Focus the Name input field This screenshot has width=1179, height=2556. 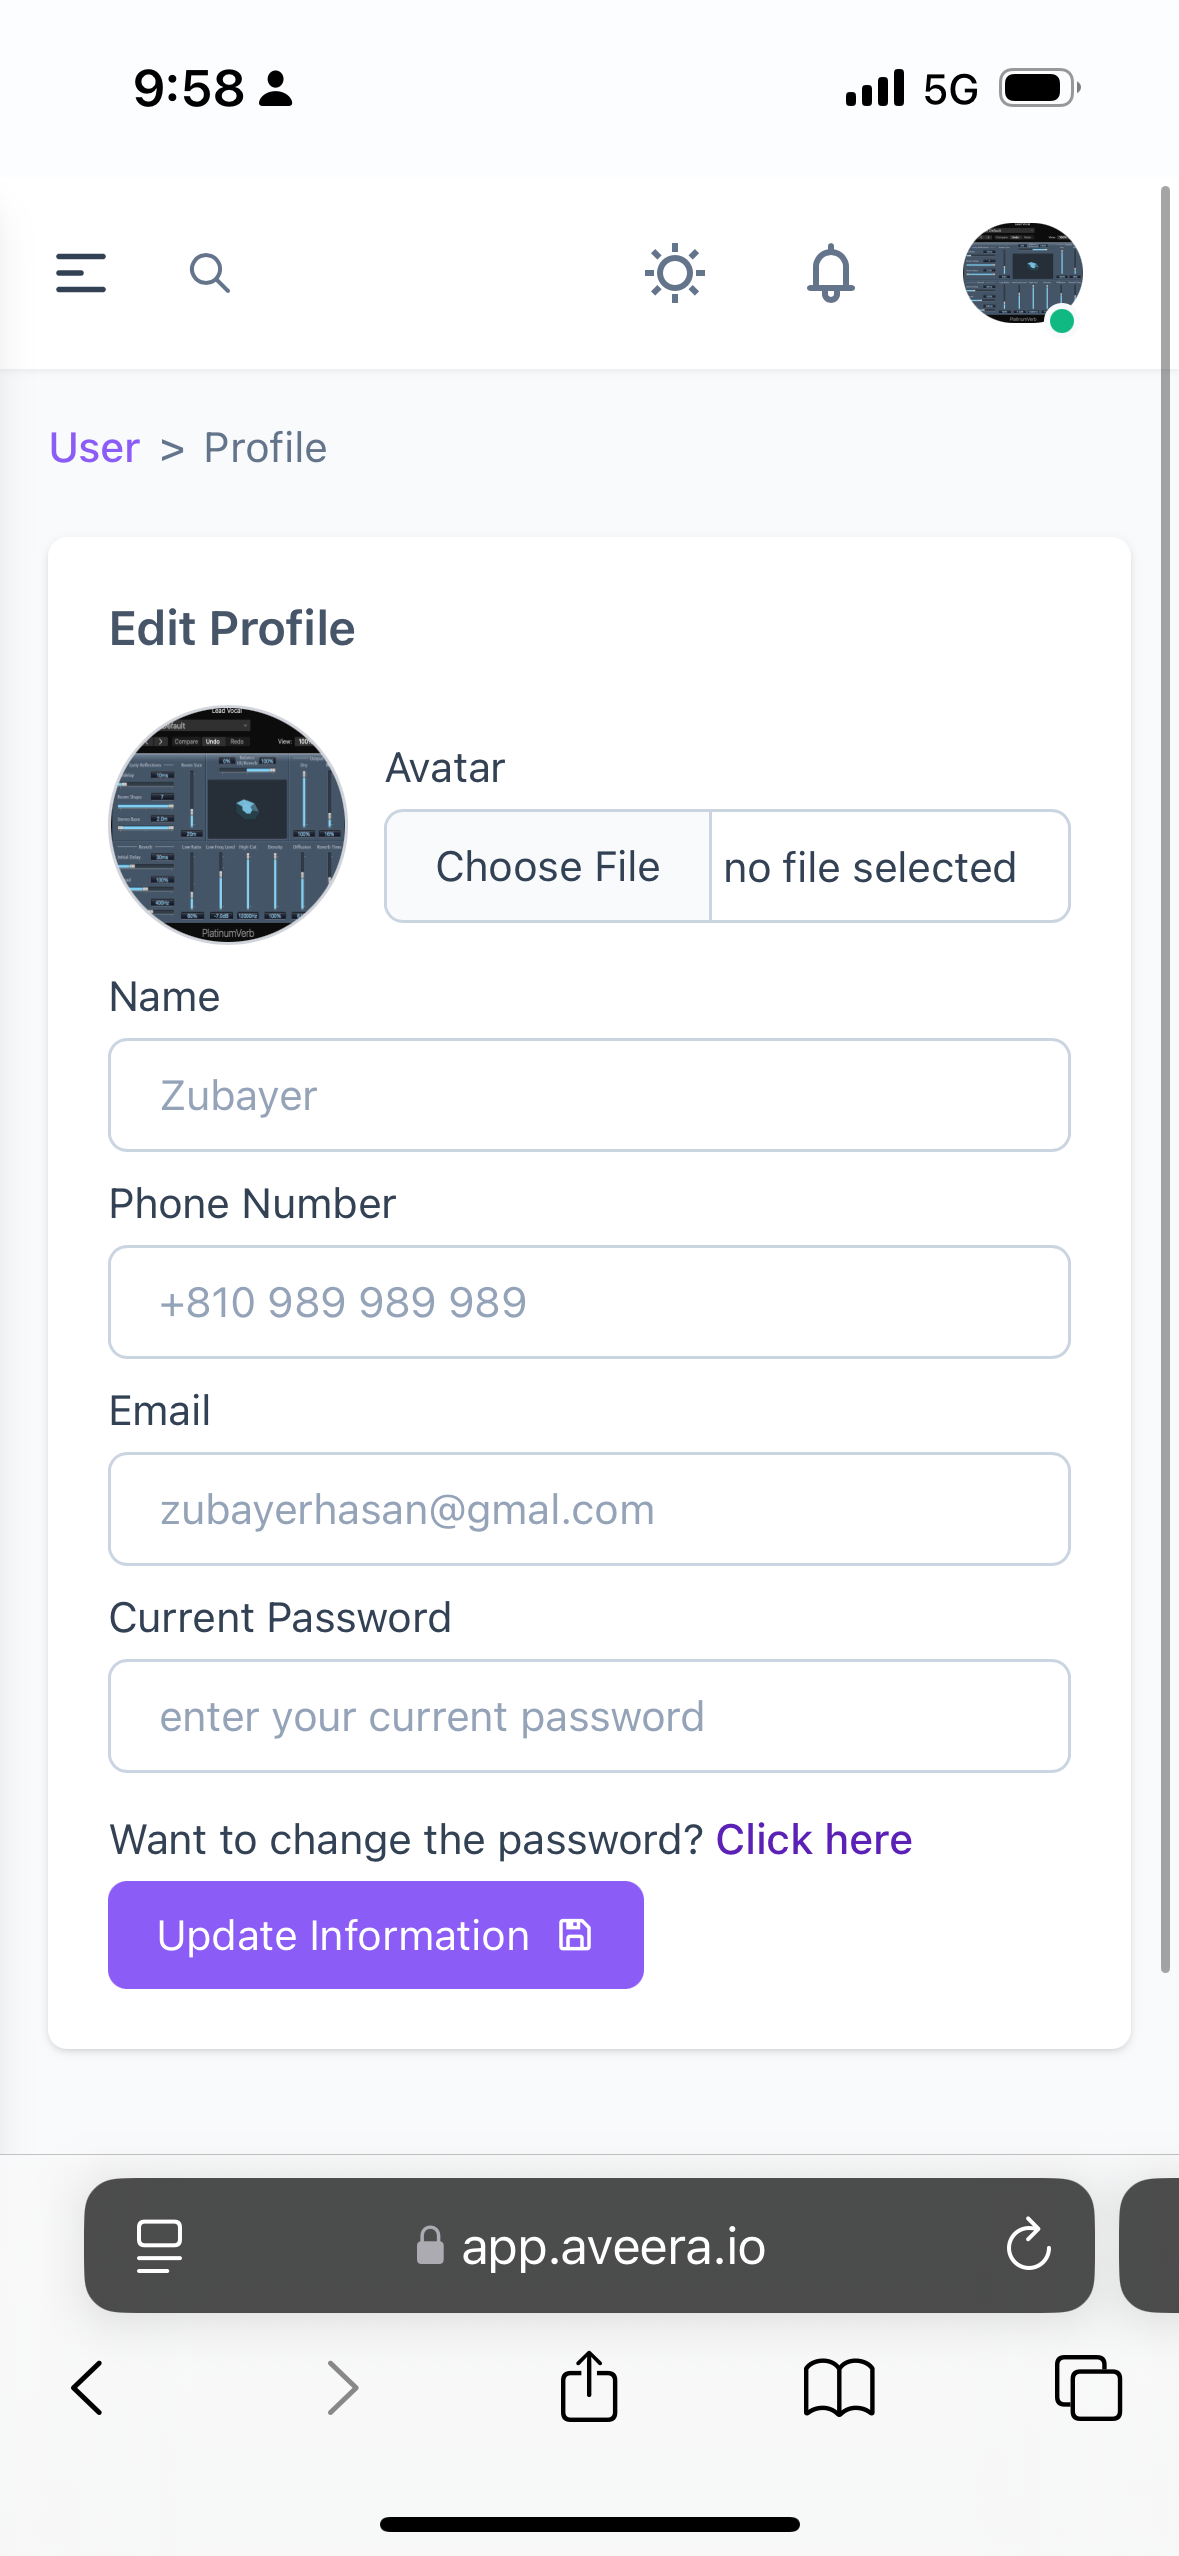pos(589,1095)
